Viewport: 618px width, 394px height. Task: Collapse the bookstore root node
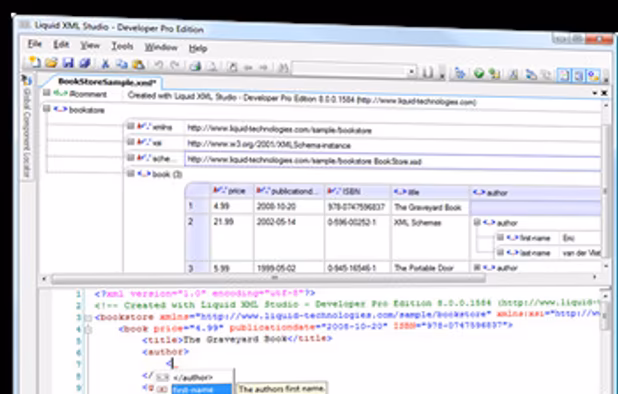47,108
